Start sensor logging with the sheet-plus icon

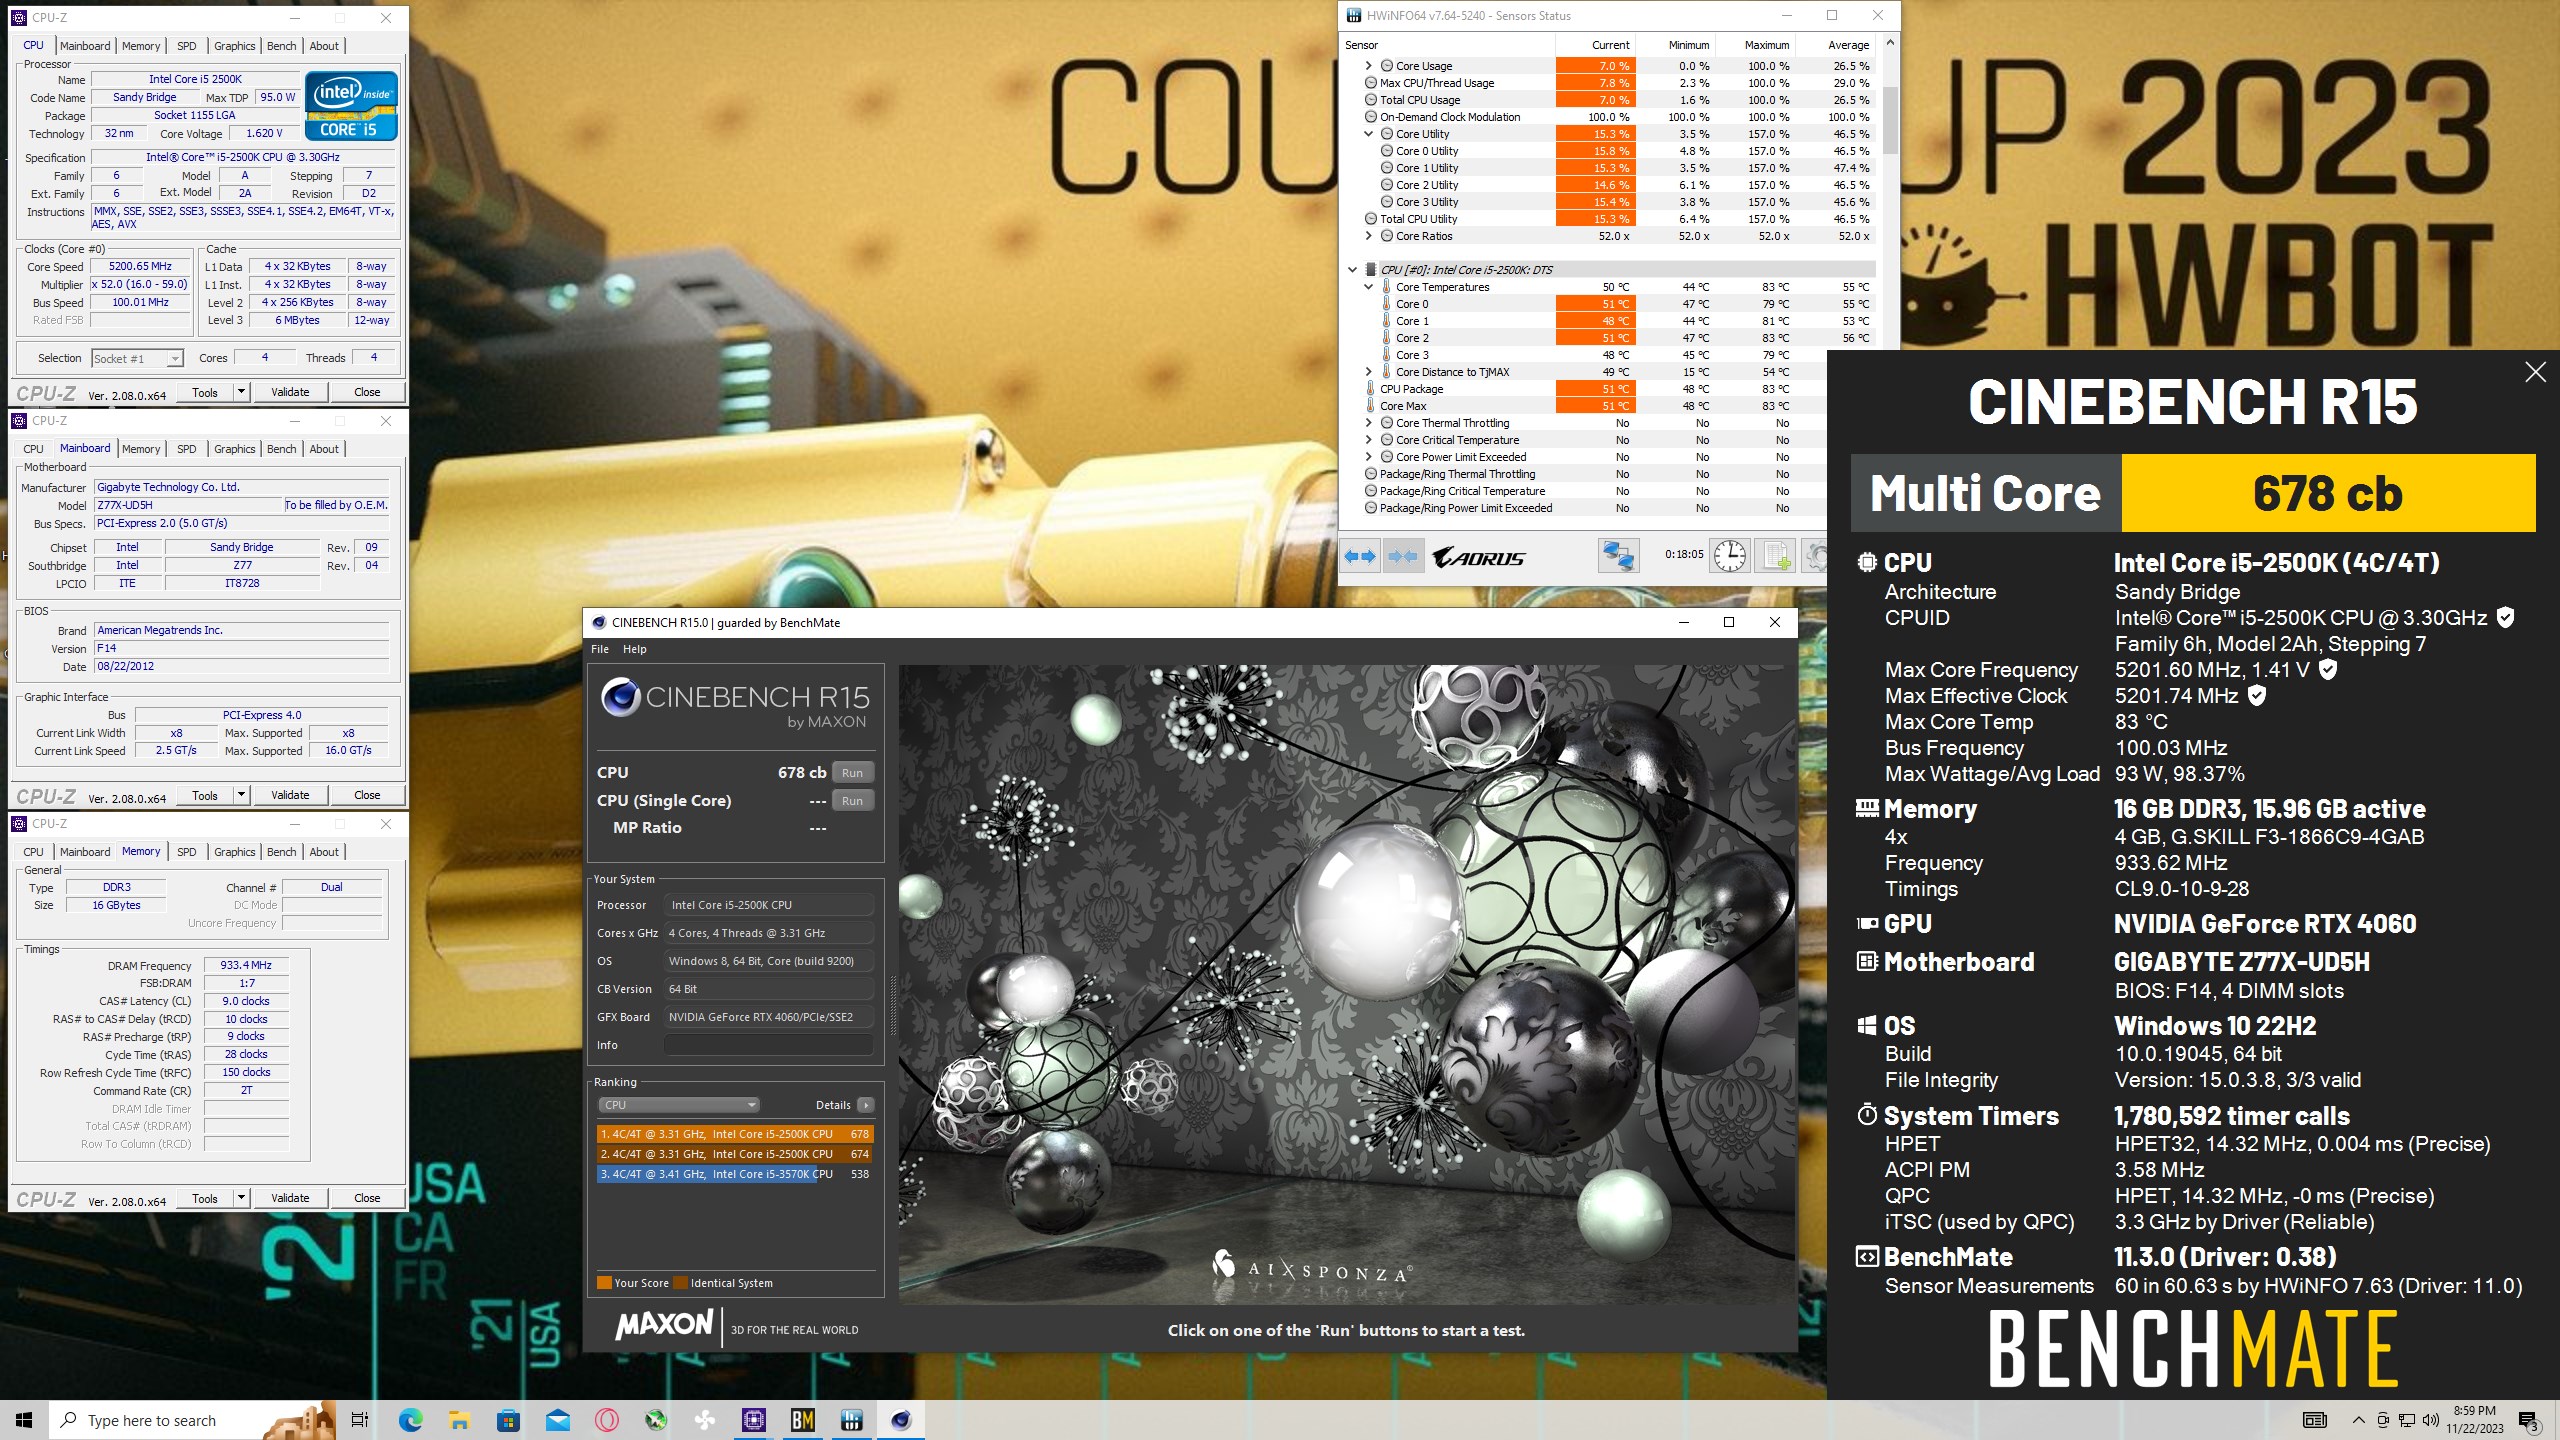[x=1776, y=556]
